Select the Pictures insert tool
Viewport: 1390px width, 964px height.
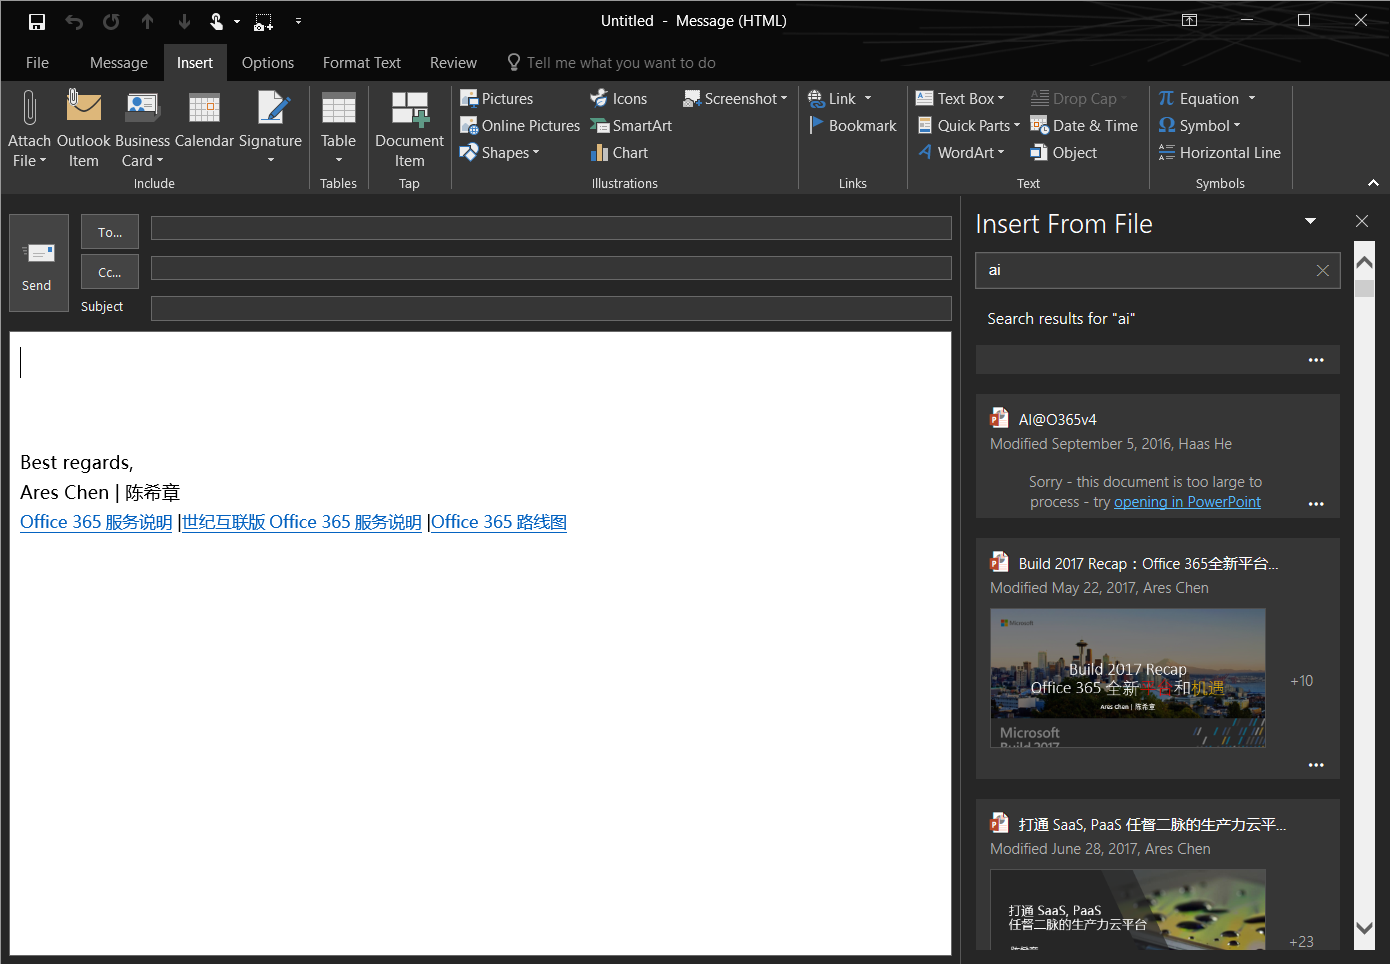click(497, 98)
